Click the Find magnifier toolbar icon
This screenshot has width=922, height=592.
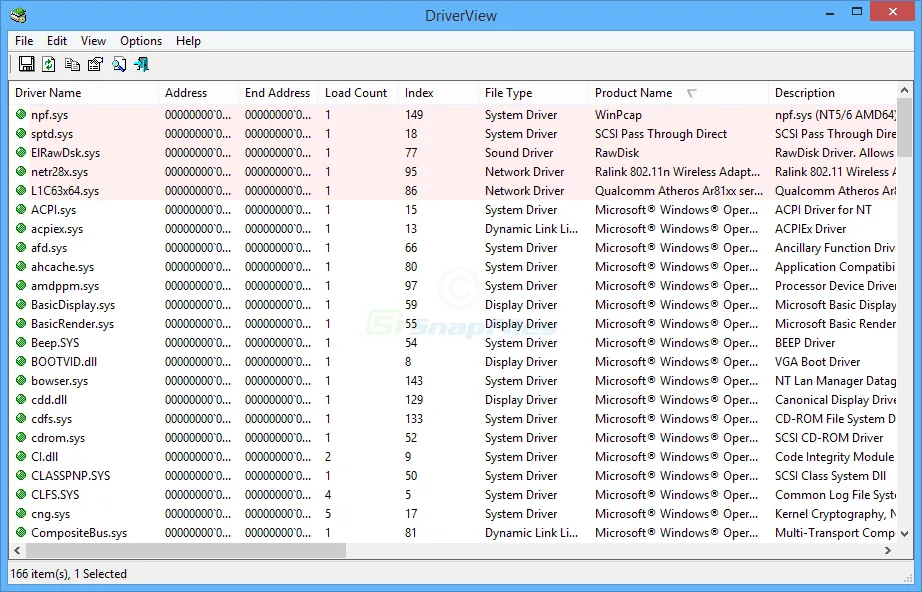(119, 64)
